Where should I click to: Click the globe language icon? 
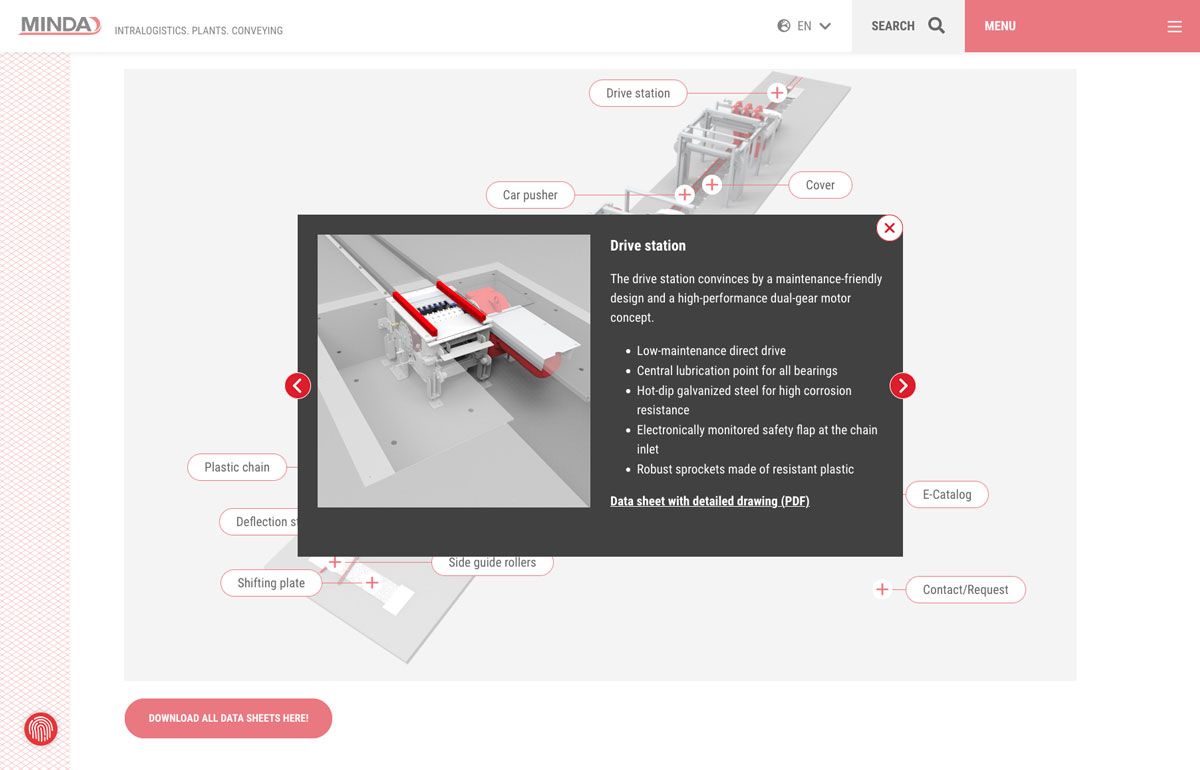pyautogui.click(x=784, y=26)
